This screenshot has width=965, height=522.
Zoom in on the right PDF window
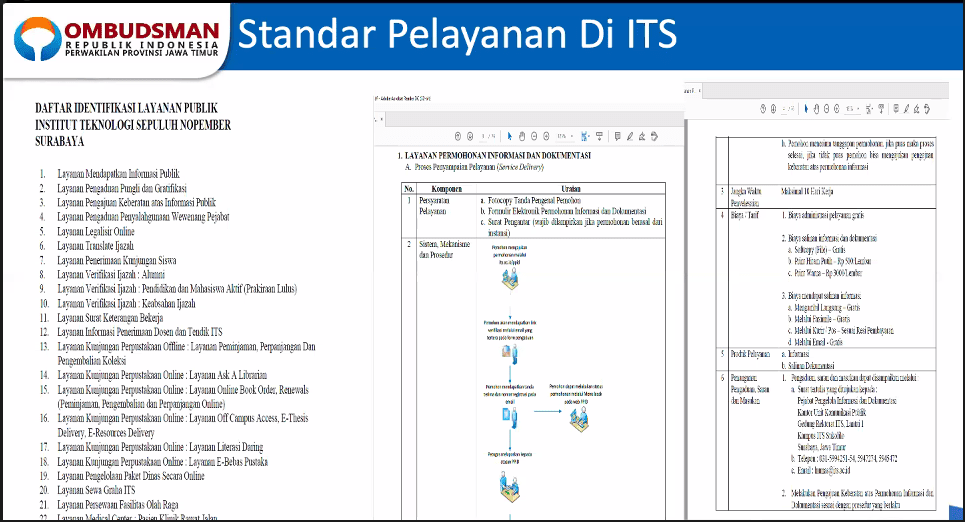(x=837, y=109)
